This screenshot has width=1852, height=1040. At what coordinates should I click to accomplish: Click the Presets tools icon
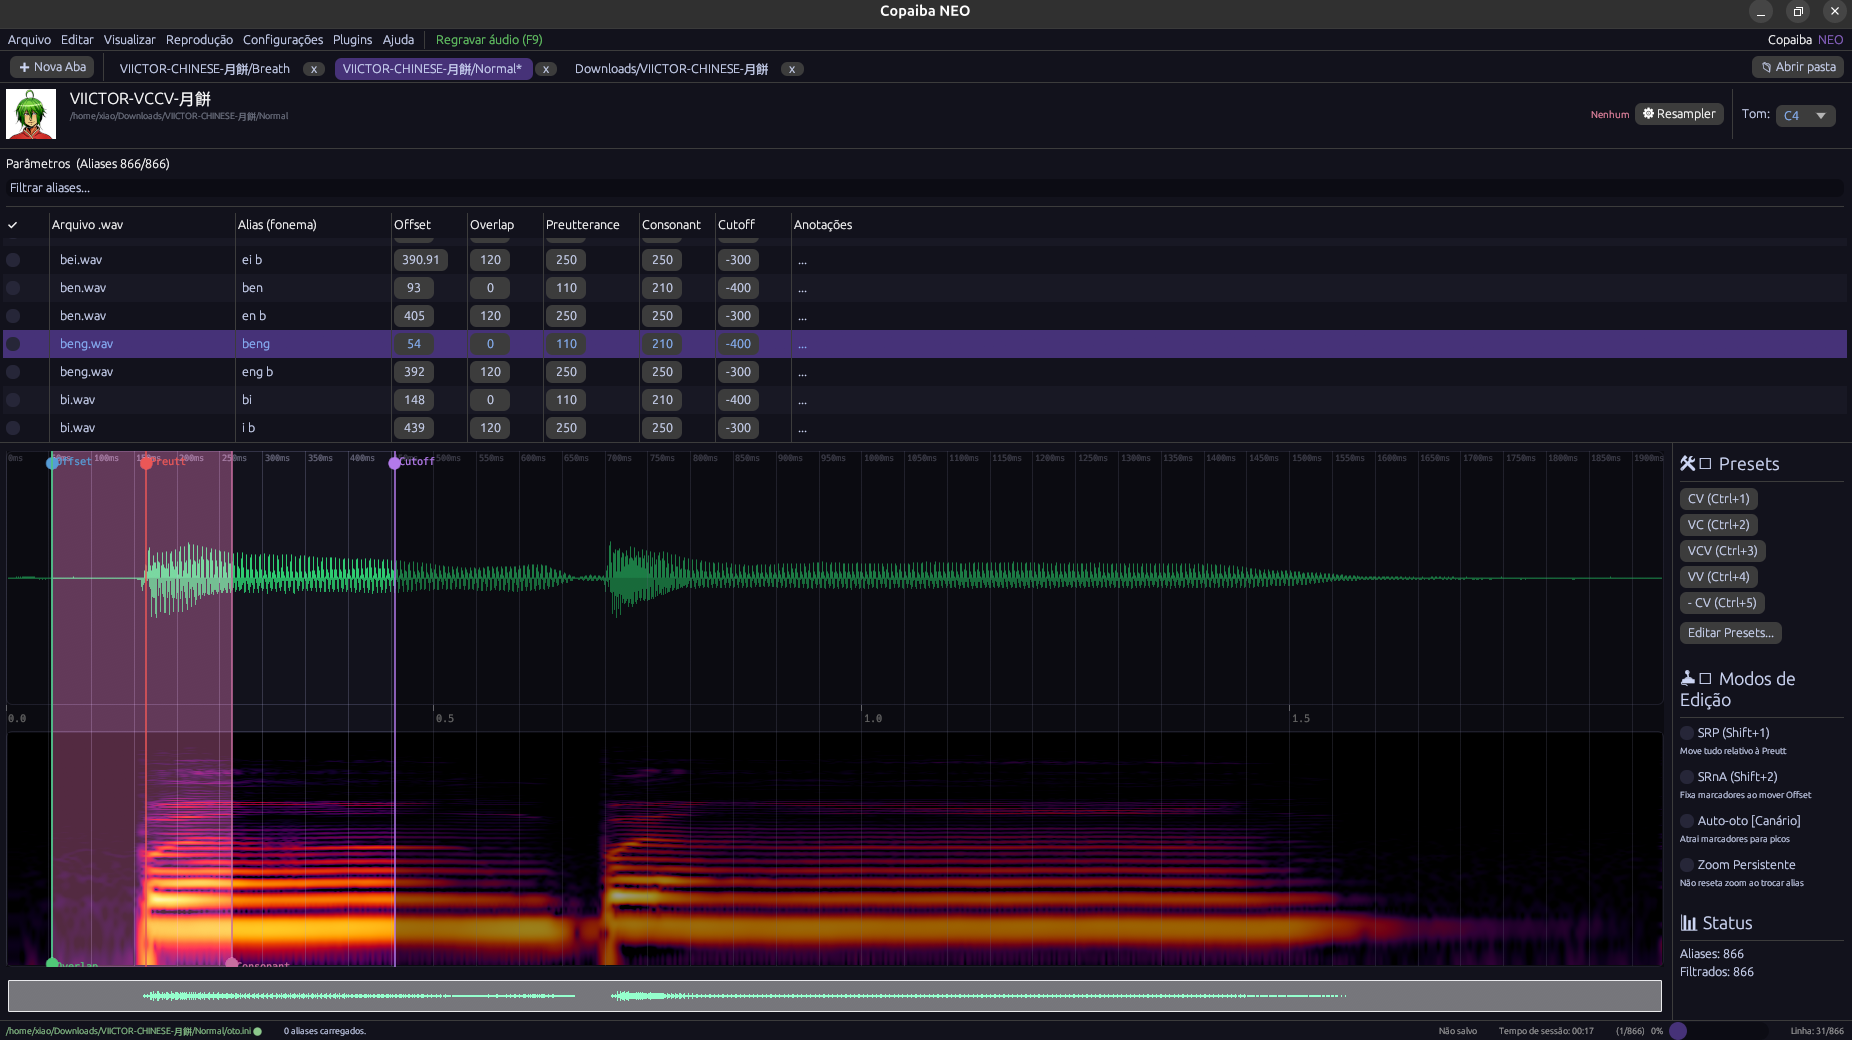click(1688, 463)
